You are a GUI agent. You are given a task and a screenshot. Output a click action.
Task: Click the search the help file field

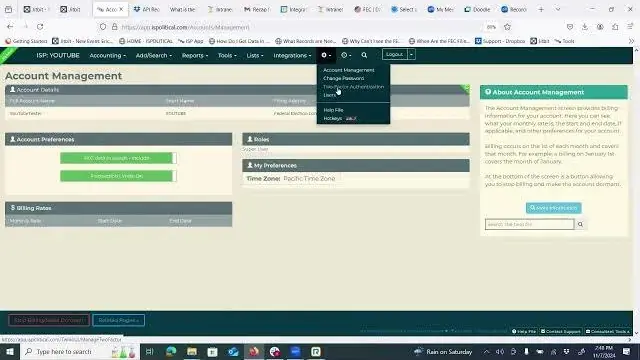pos(529,224)
